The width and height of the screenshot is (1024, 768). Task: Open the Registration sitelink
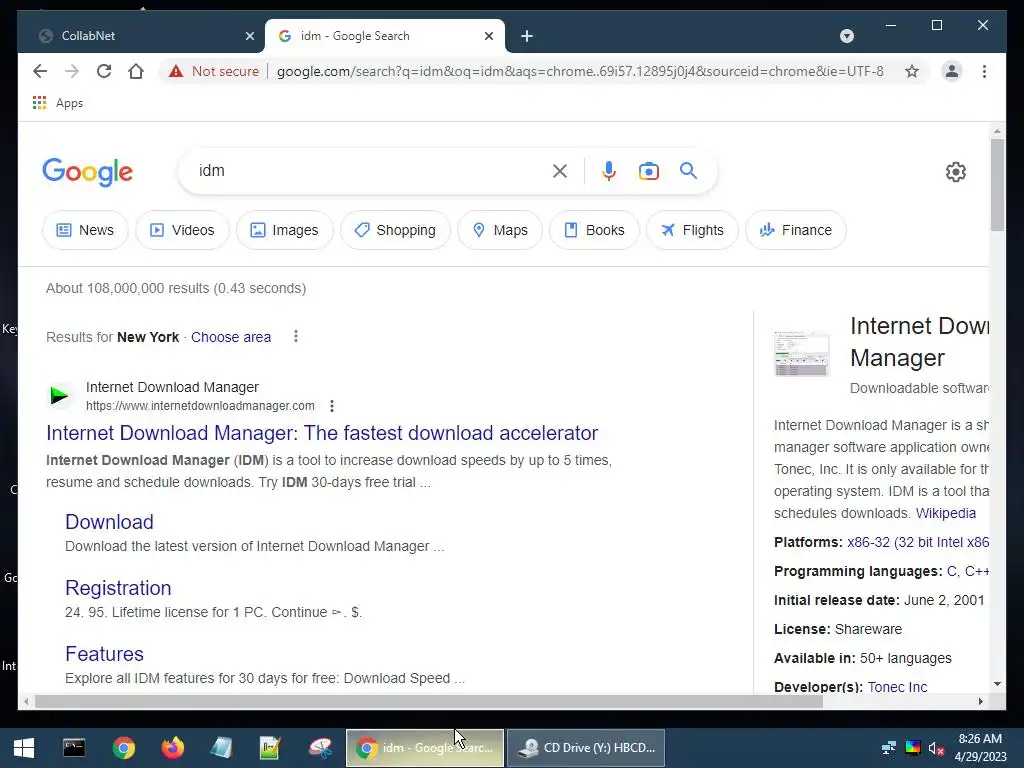(118, 588)
